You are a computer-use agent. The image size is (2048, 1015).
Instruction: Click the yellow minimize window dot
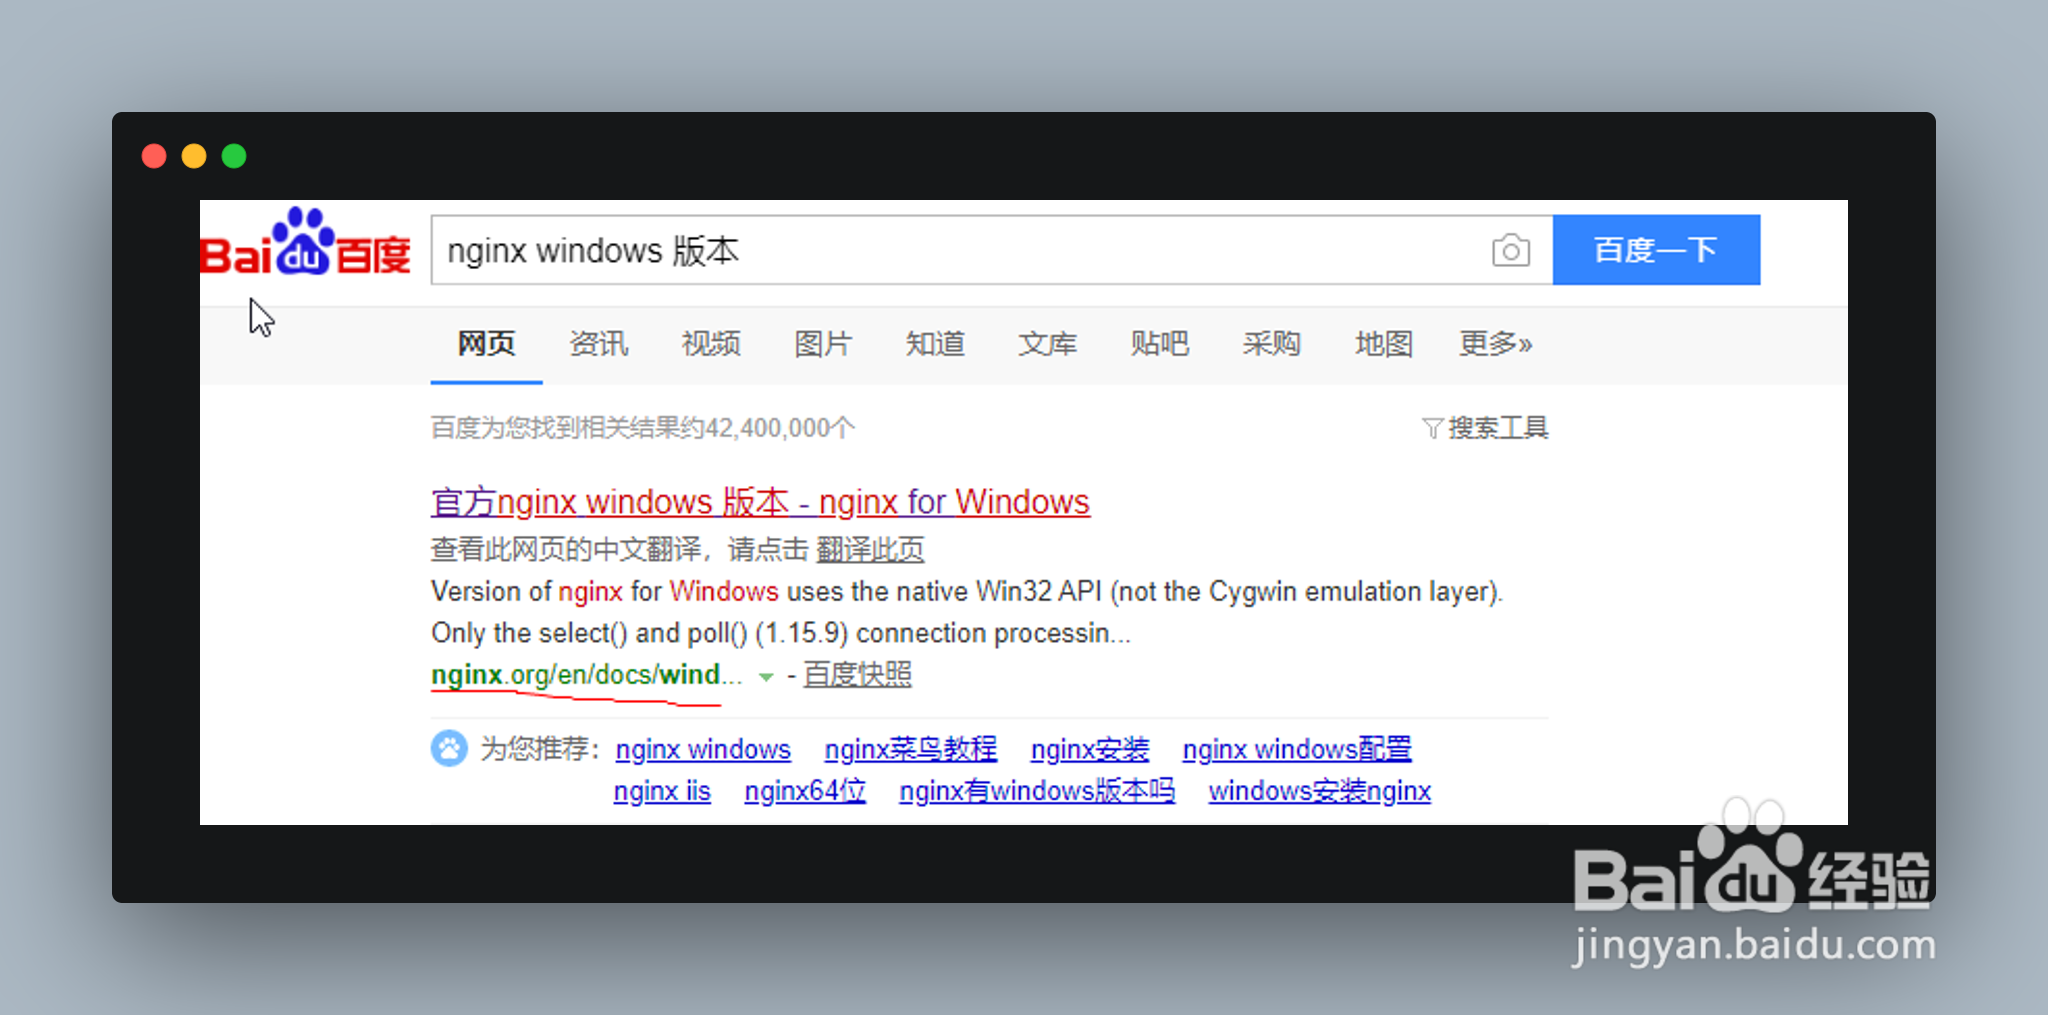click(x=194, y=156)
